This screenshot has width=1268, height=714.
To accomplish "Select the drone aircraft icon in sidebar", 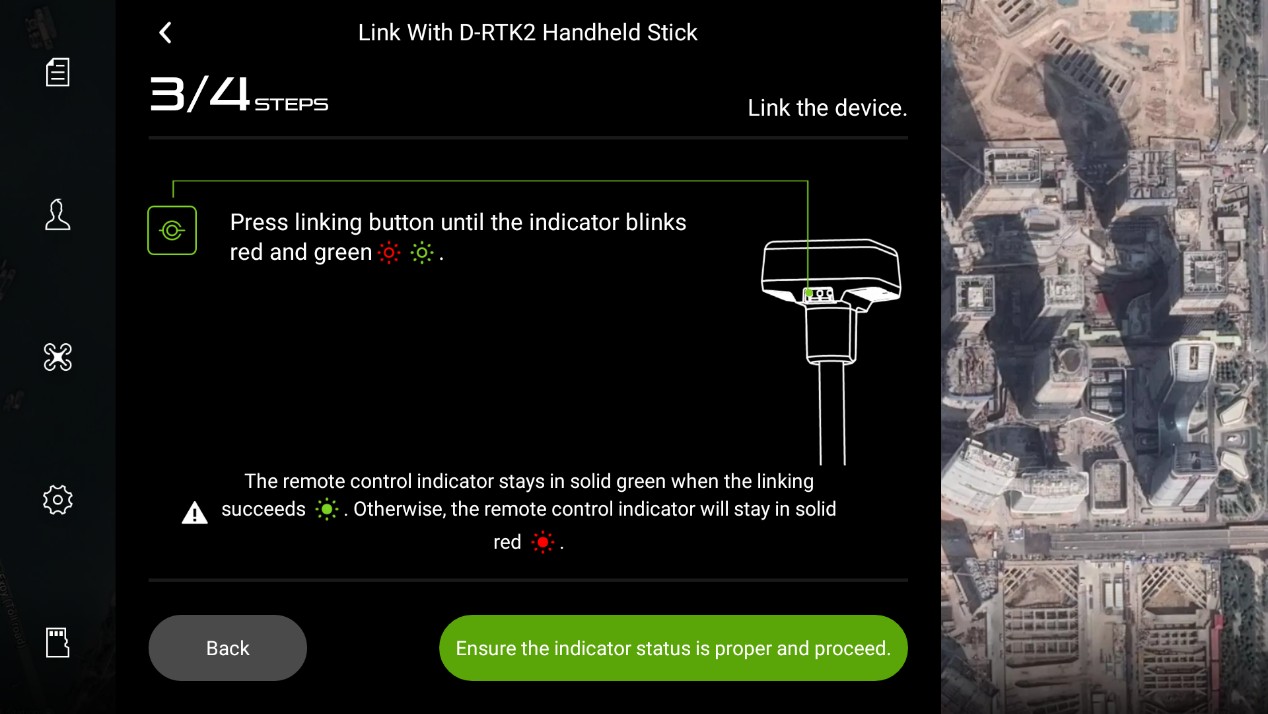I will pos(58,357).
